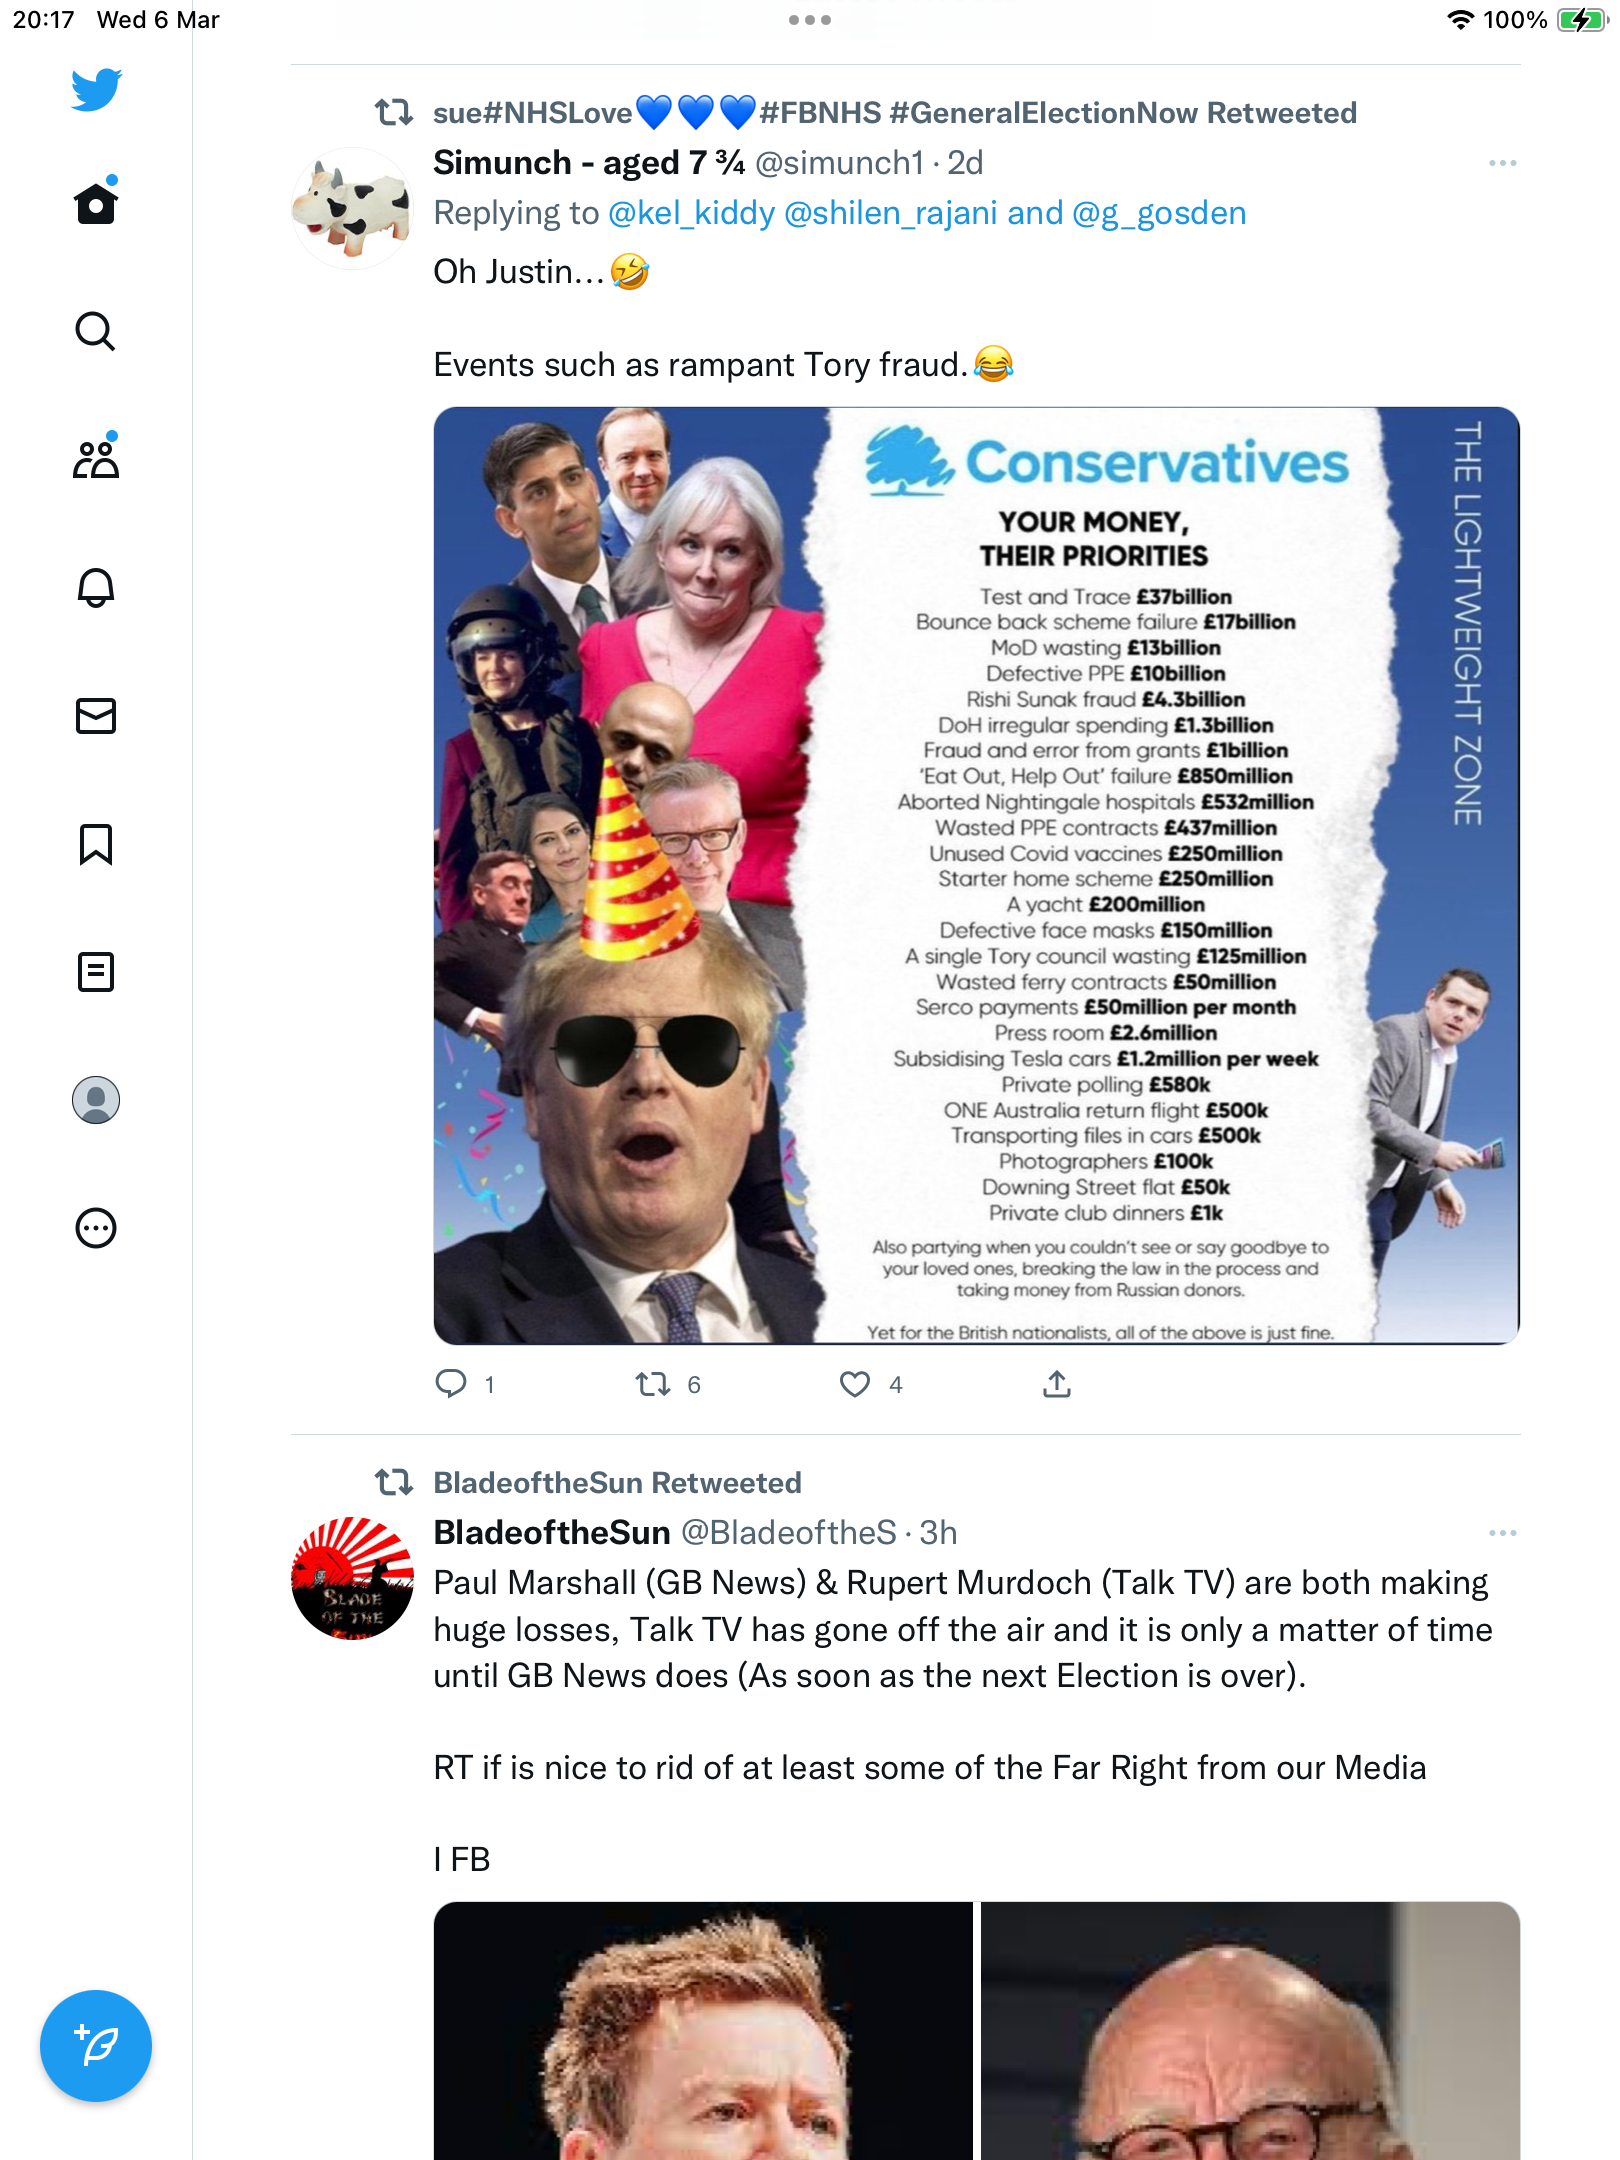Open the @g_gosden mention link

pos(1159,213)
